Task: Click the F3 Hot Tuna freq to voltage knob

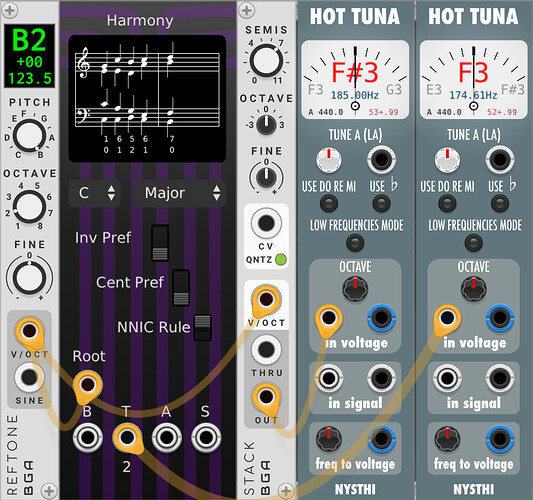Action: click(447, 439)
